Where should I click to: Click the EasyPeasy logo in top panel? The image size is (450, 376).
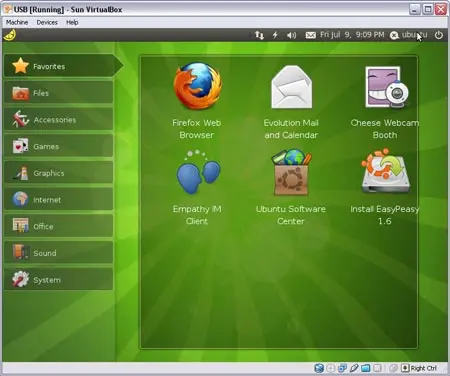tap(10, 35)
